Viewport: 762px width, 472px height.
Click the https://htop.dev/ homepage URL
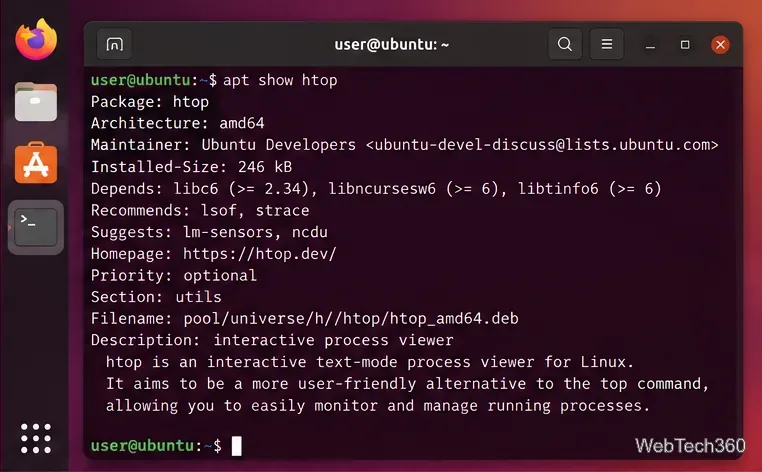[260, 254]
